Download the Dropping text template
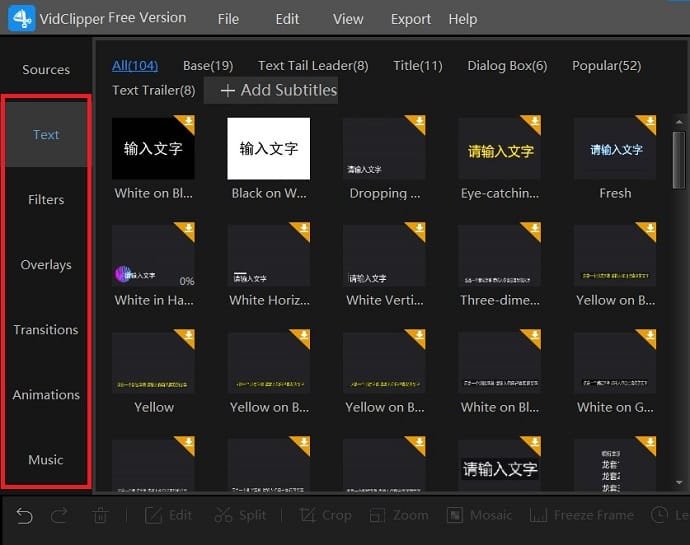Image resolution: width=690 pixels, height=545 pixels. coord(418,121)
